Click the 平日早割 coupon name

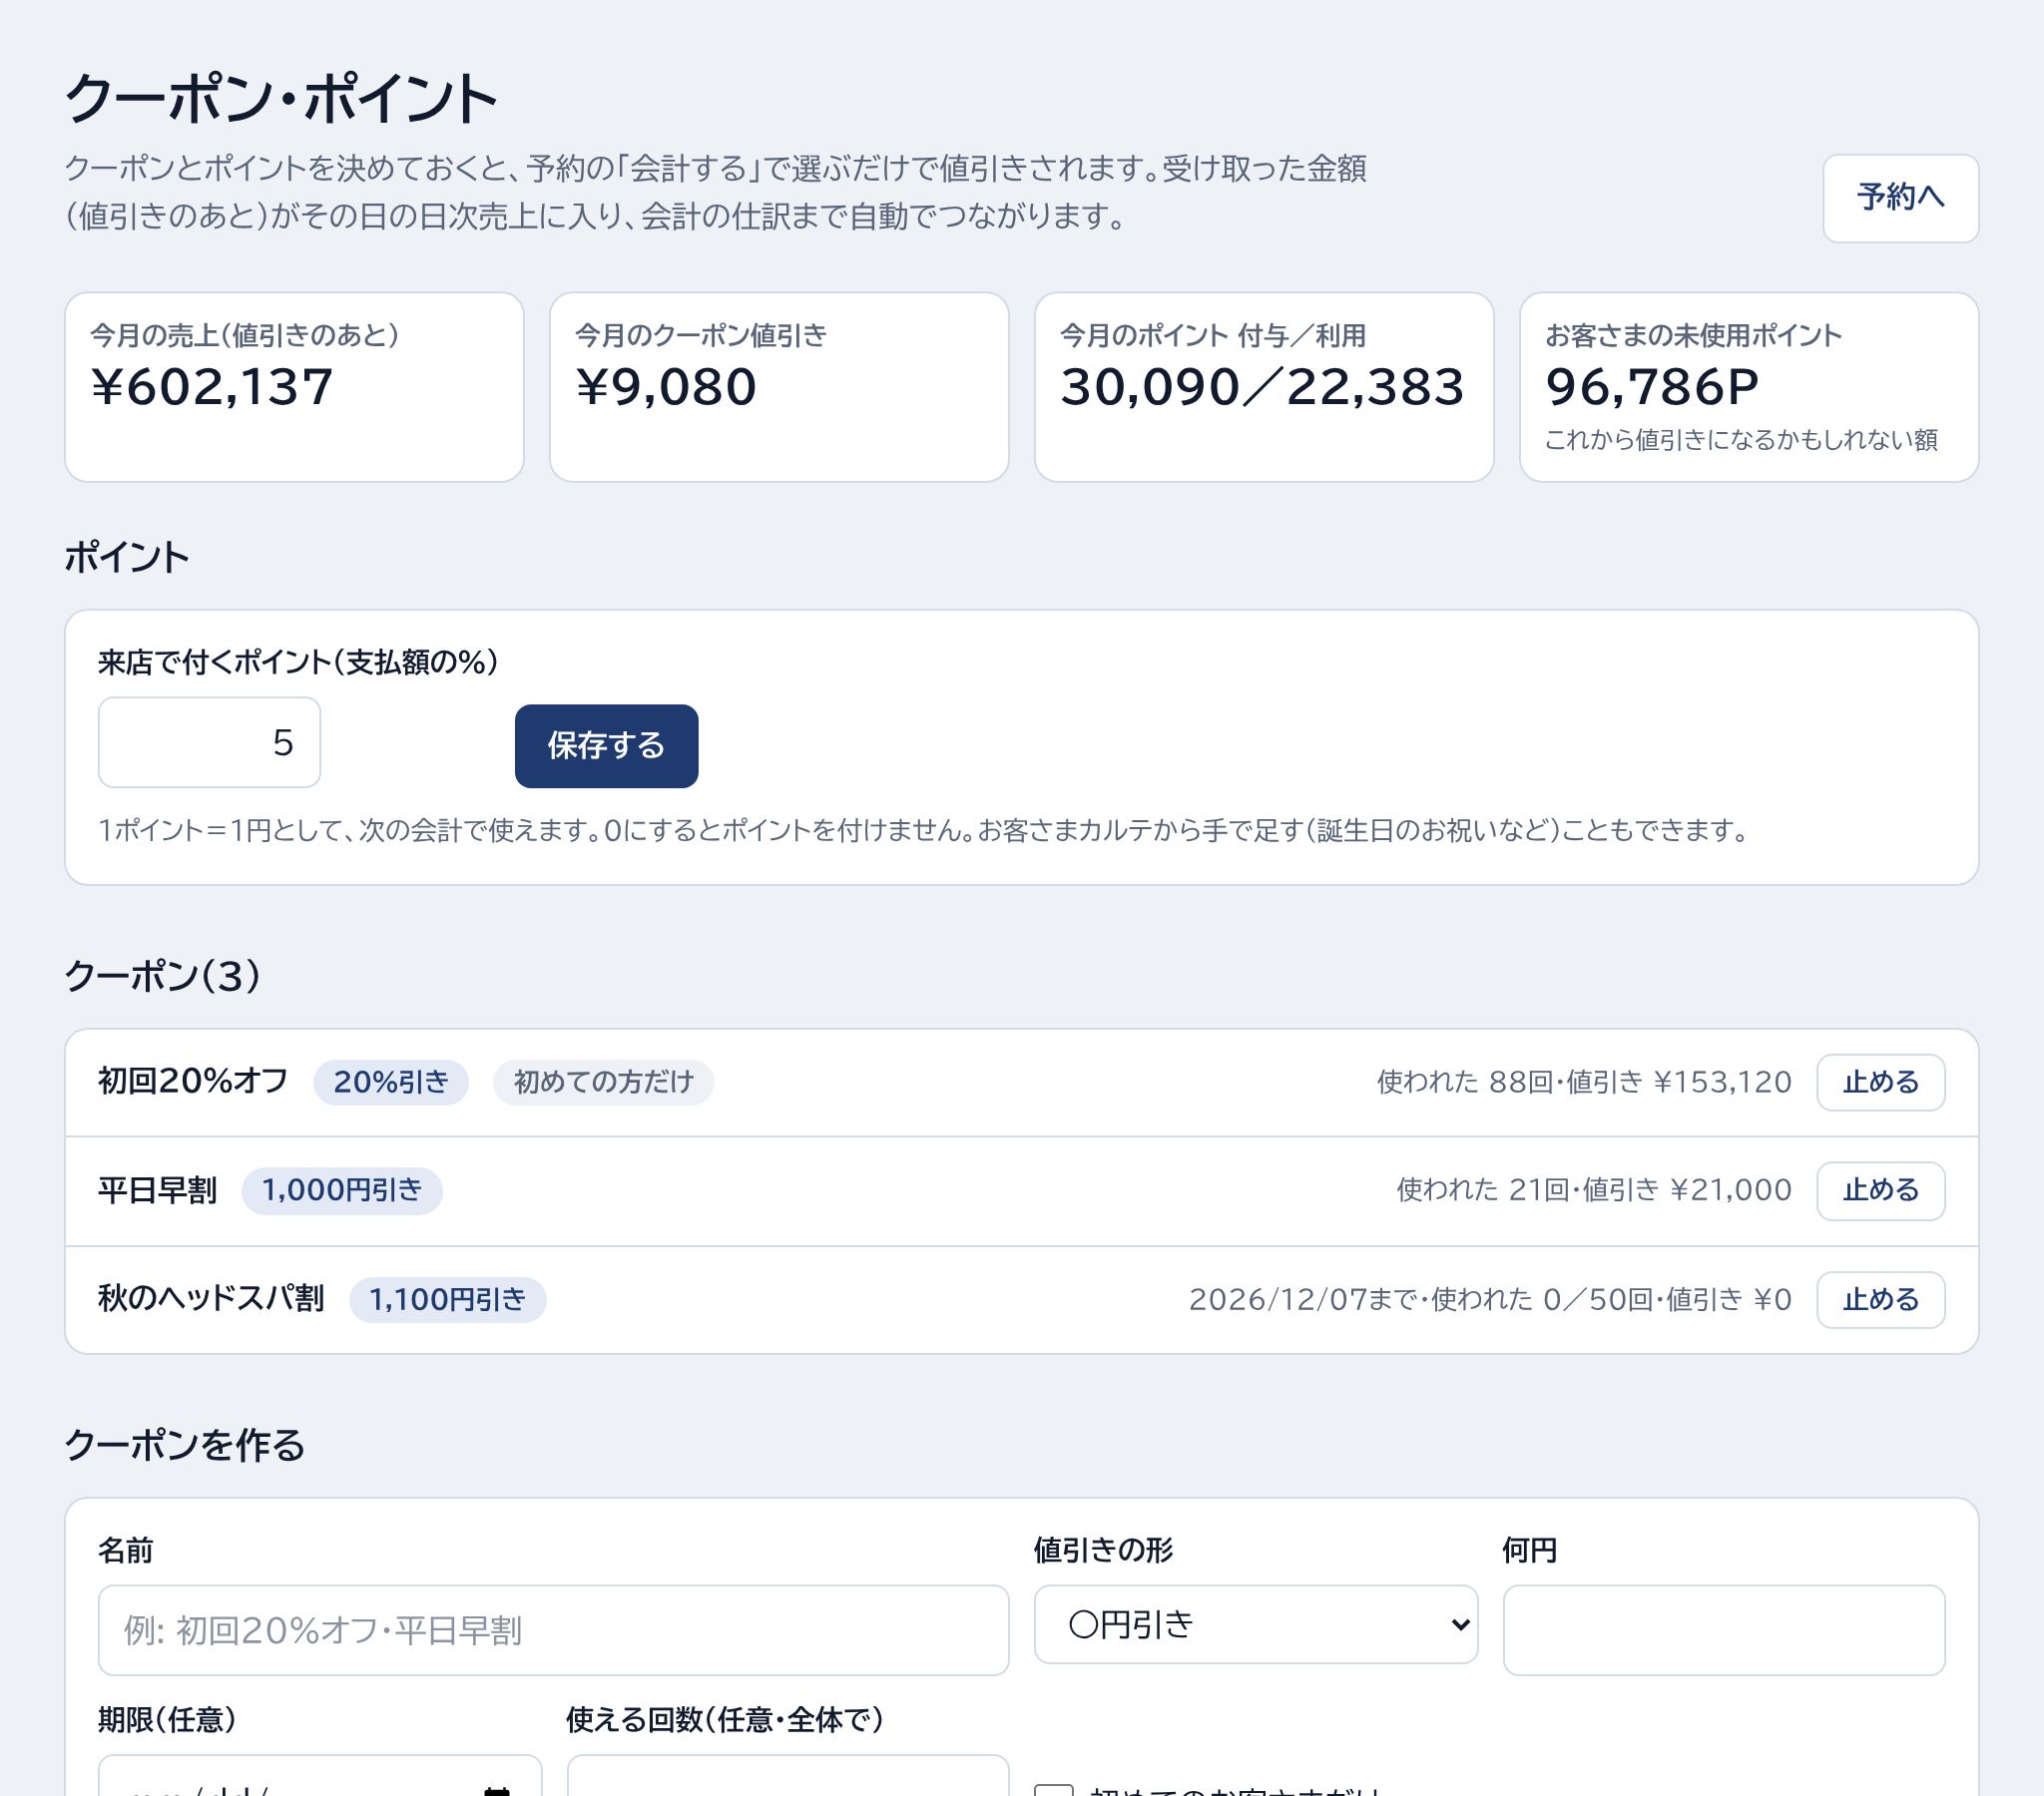point(157,1190)
